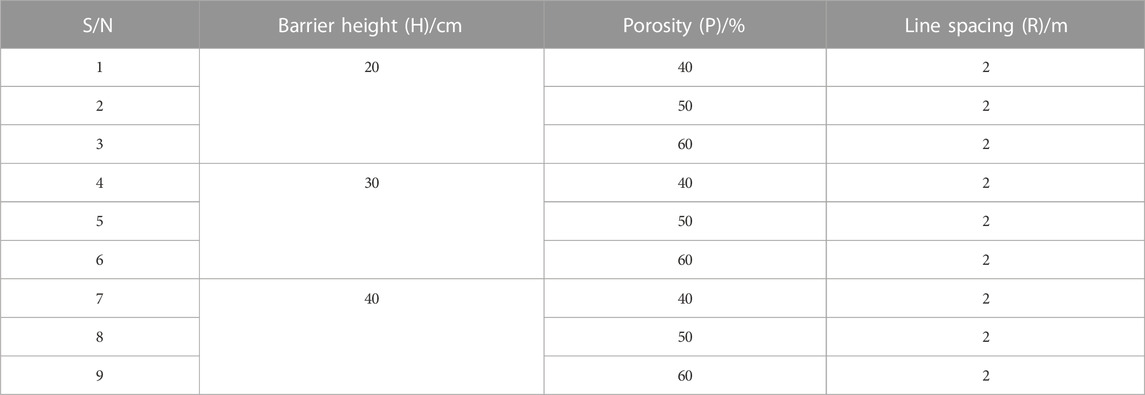Click the barrier height cell showing 30
The height and width of the screenshot is (395, 1145).
coord(372,221)
